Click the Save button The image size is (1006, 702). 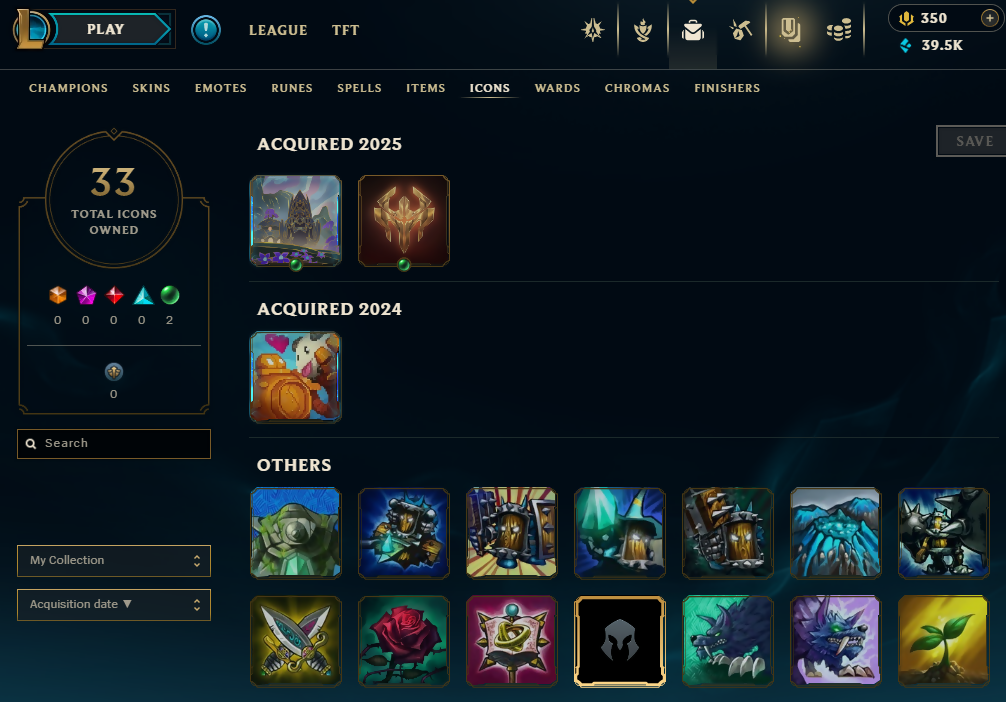click(x=972, y=141)
